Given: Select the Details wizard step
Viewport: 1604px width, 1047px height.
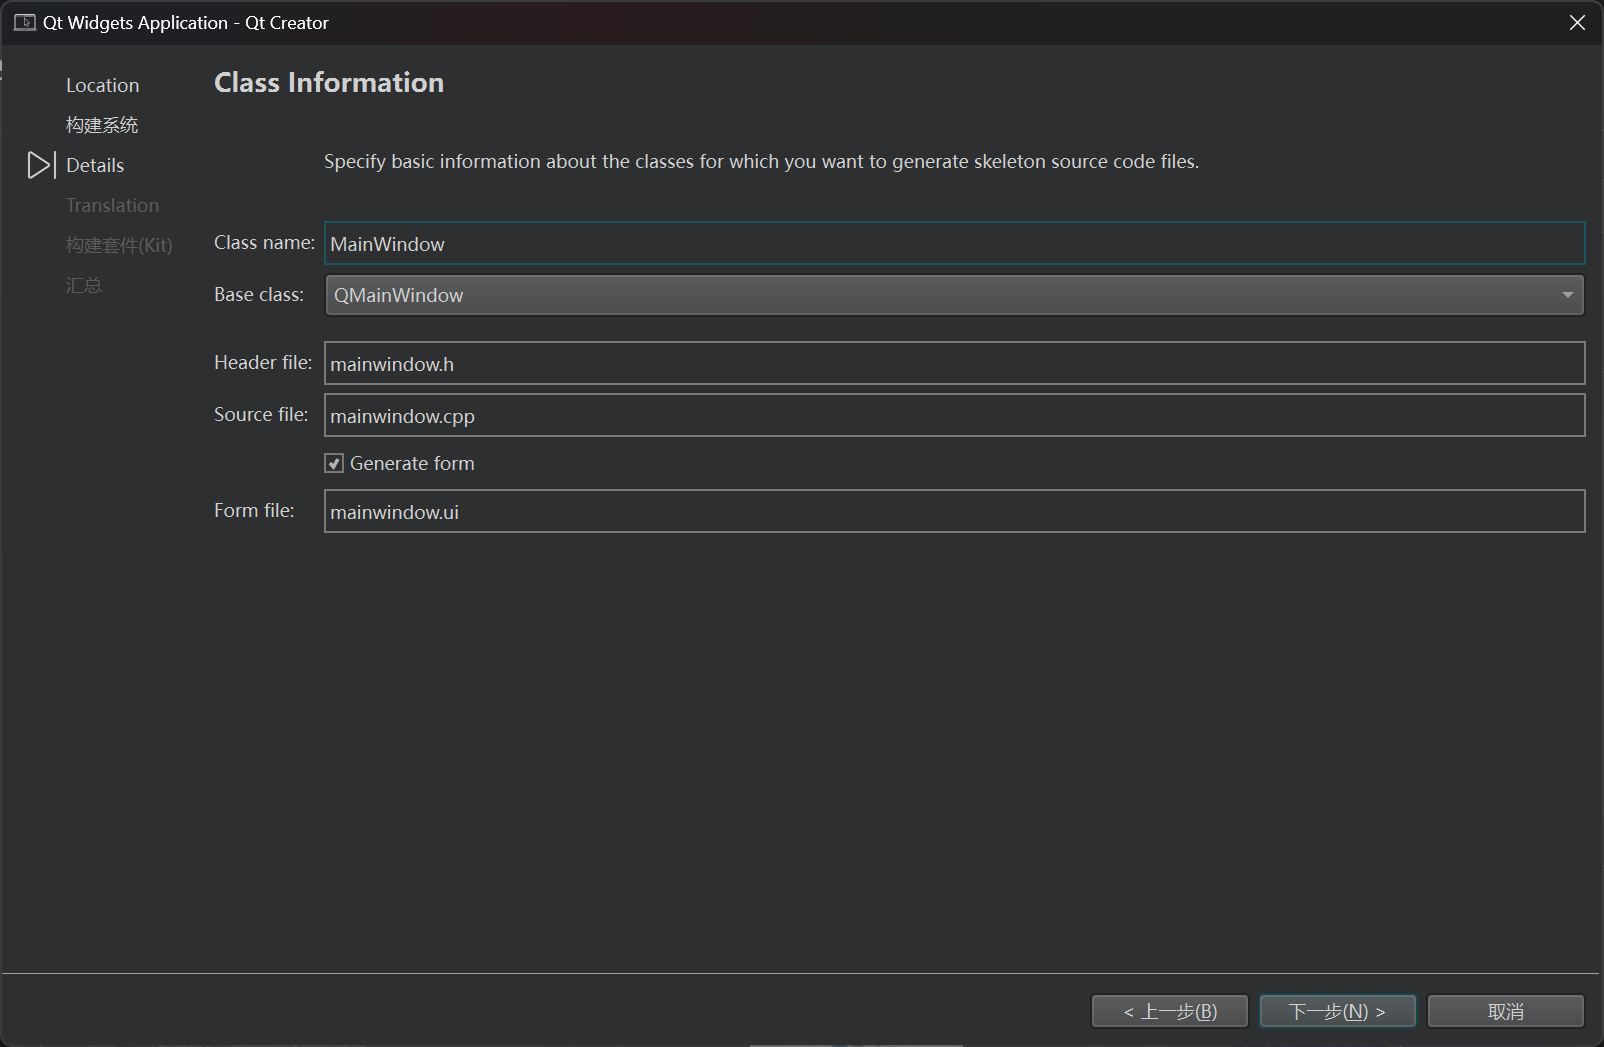Looking at the screenshot, I should [x=95, y=165].
